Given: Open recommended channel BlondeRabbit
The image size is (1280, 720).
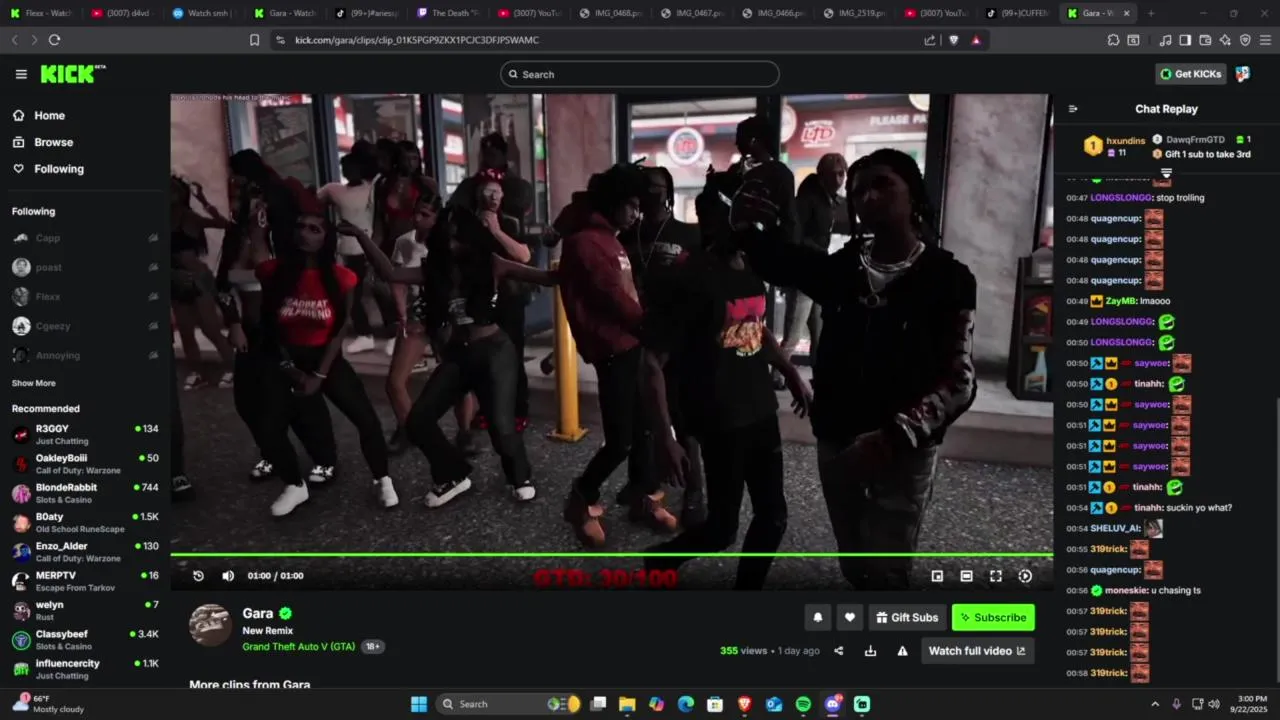Looking at the screenshot, I should point(85,493).
